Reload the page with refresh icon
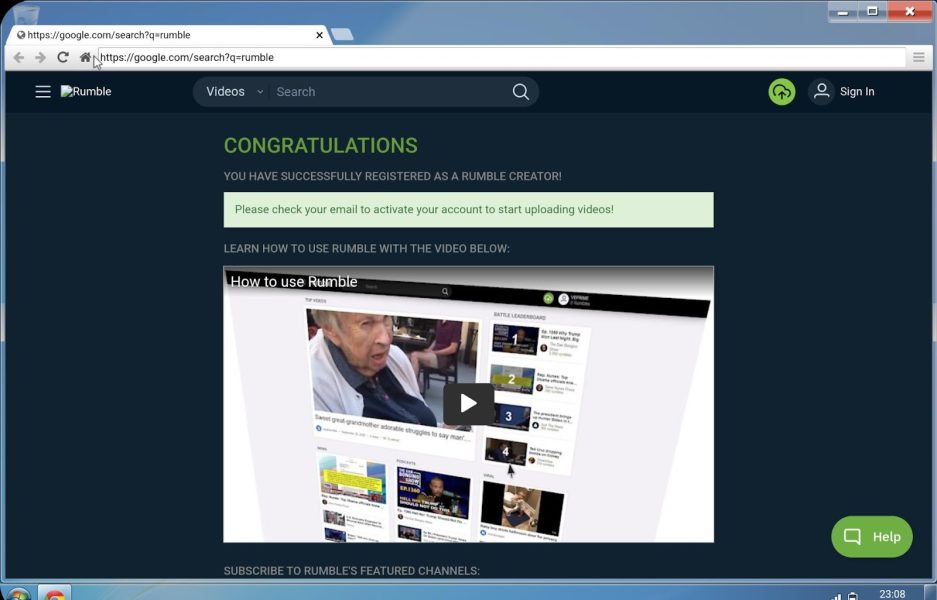The width and height of the screenshot is (937, 600). click(63, 57)
